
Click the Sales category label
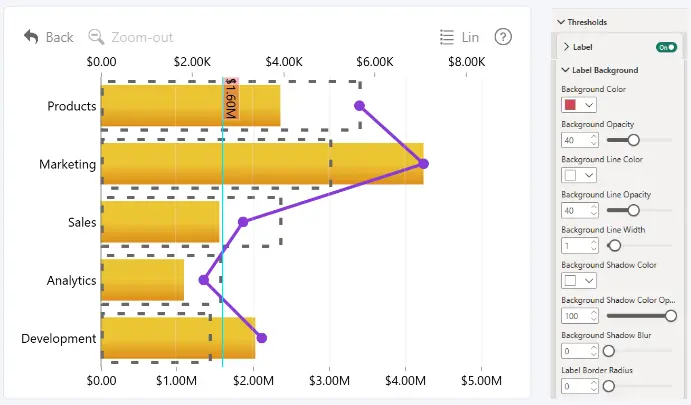point(82,223)
